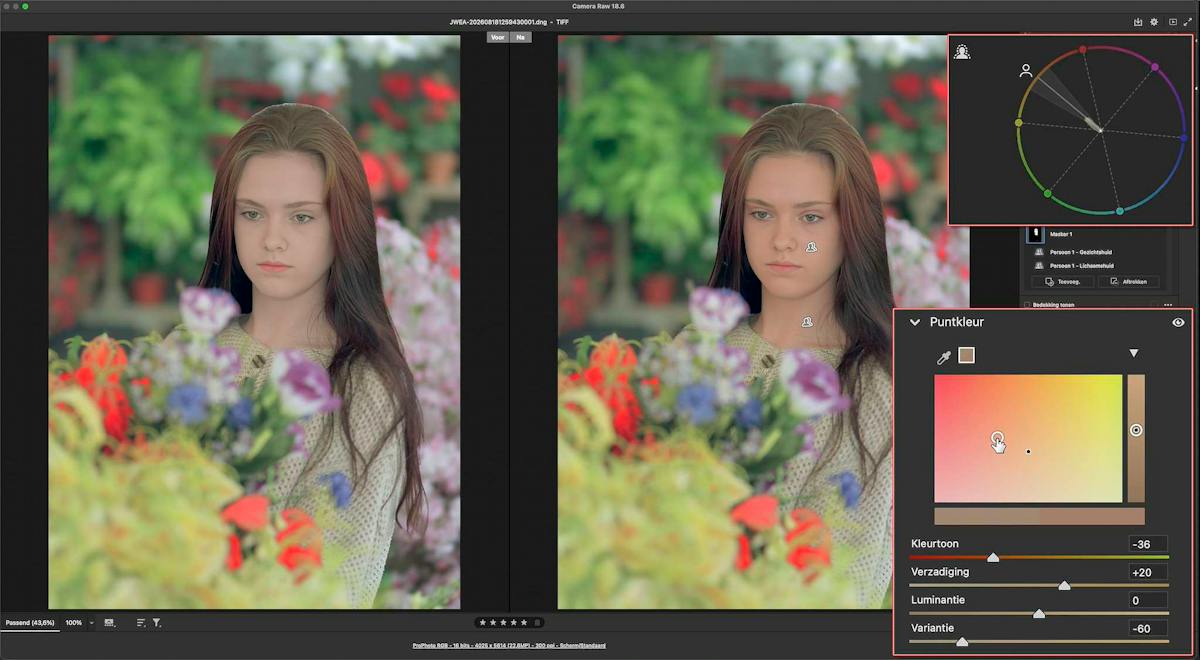Switch to the Na view tab
This screenshot has height=660, width=1200.
pyautogui.click(x=520, y=37)
